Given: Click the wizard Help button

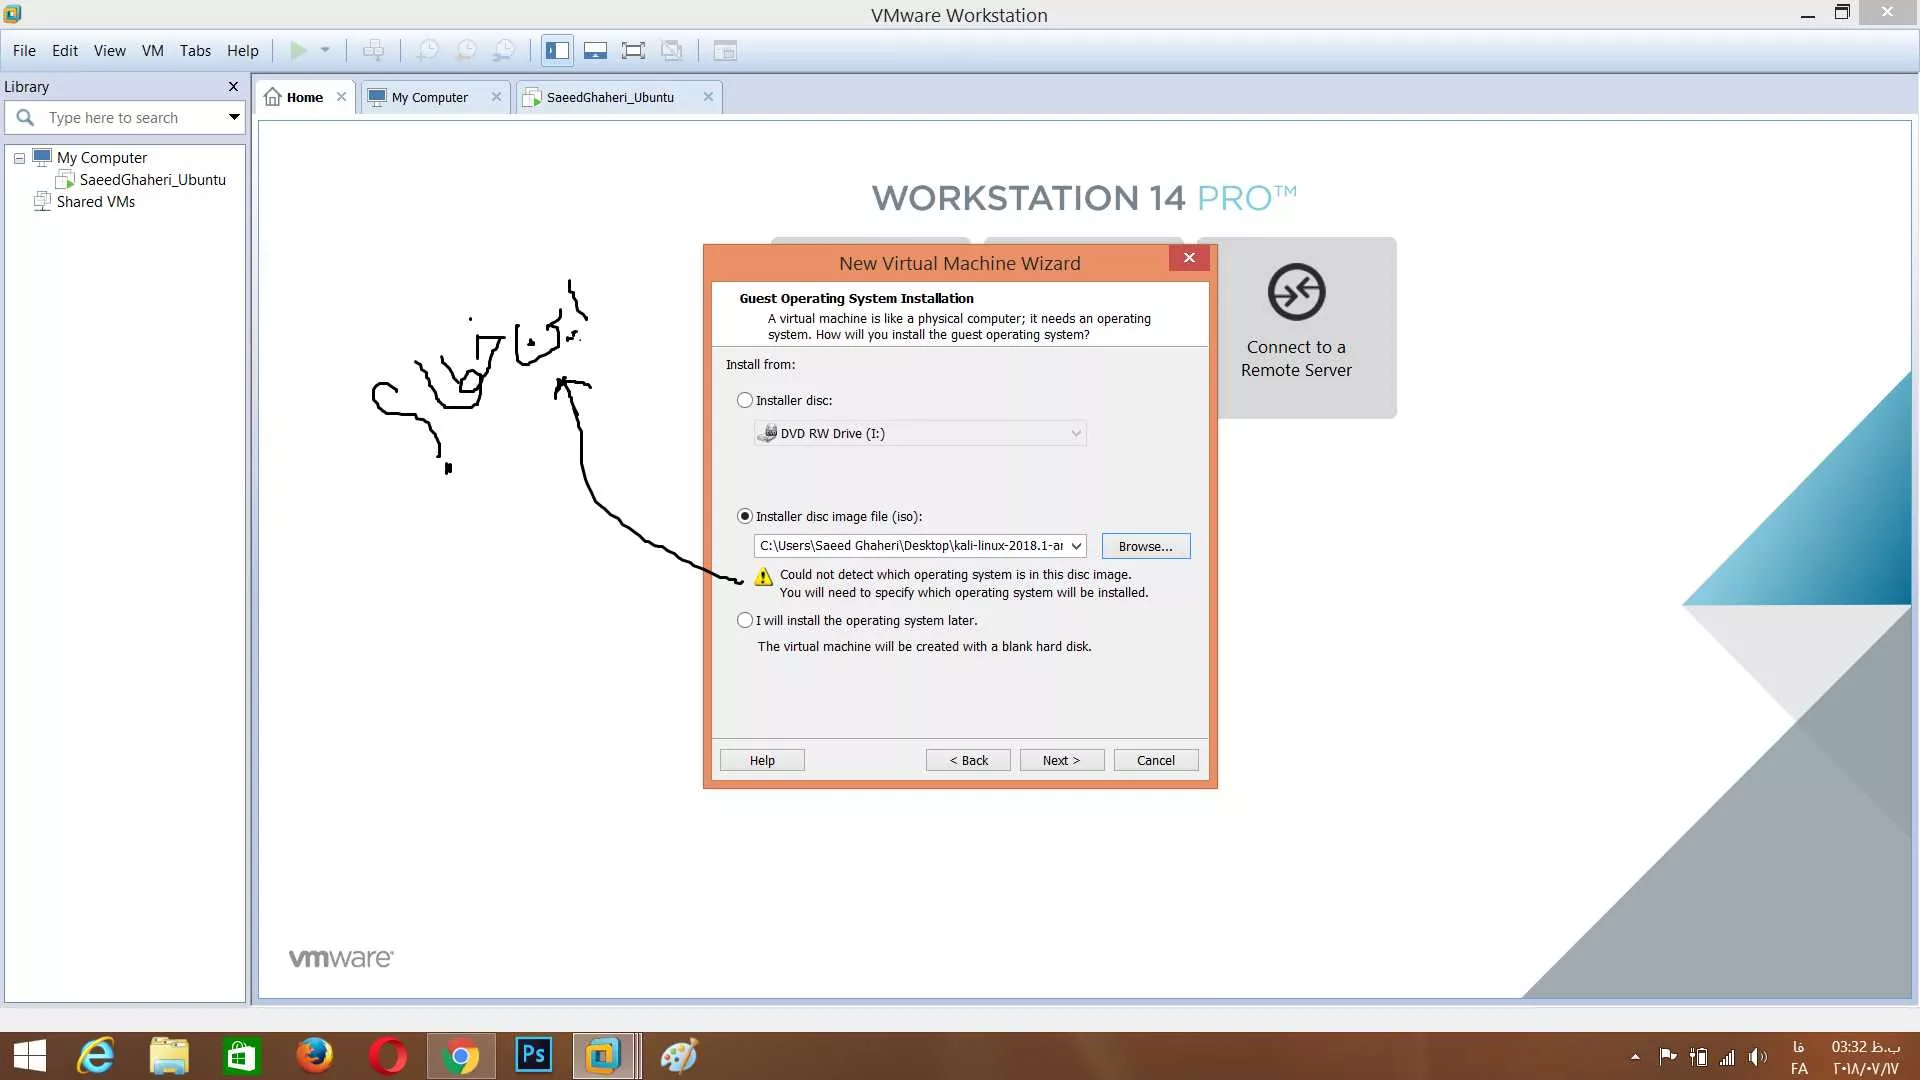Looking at the screenshot, I should 762,760.
